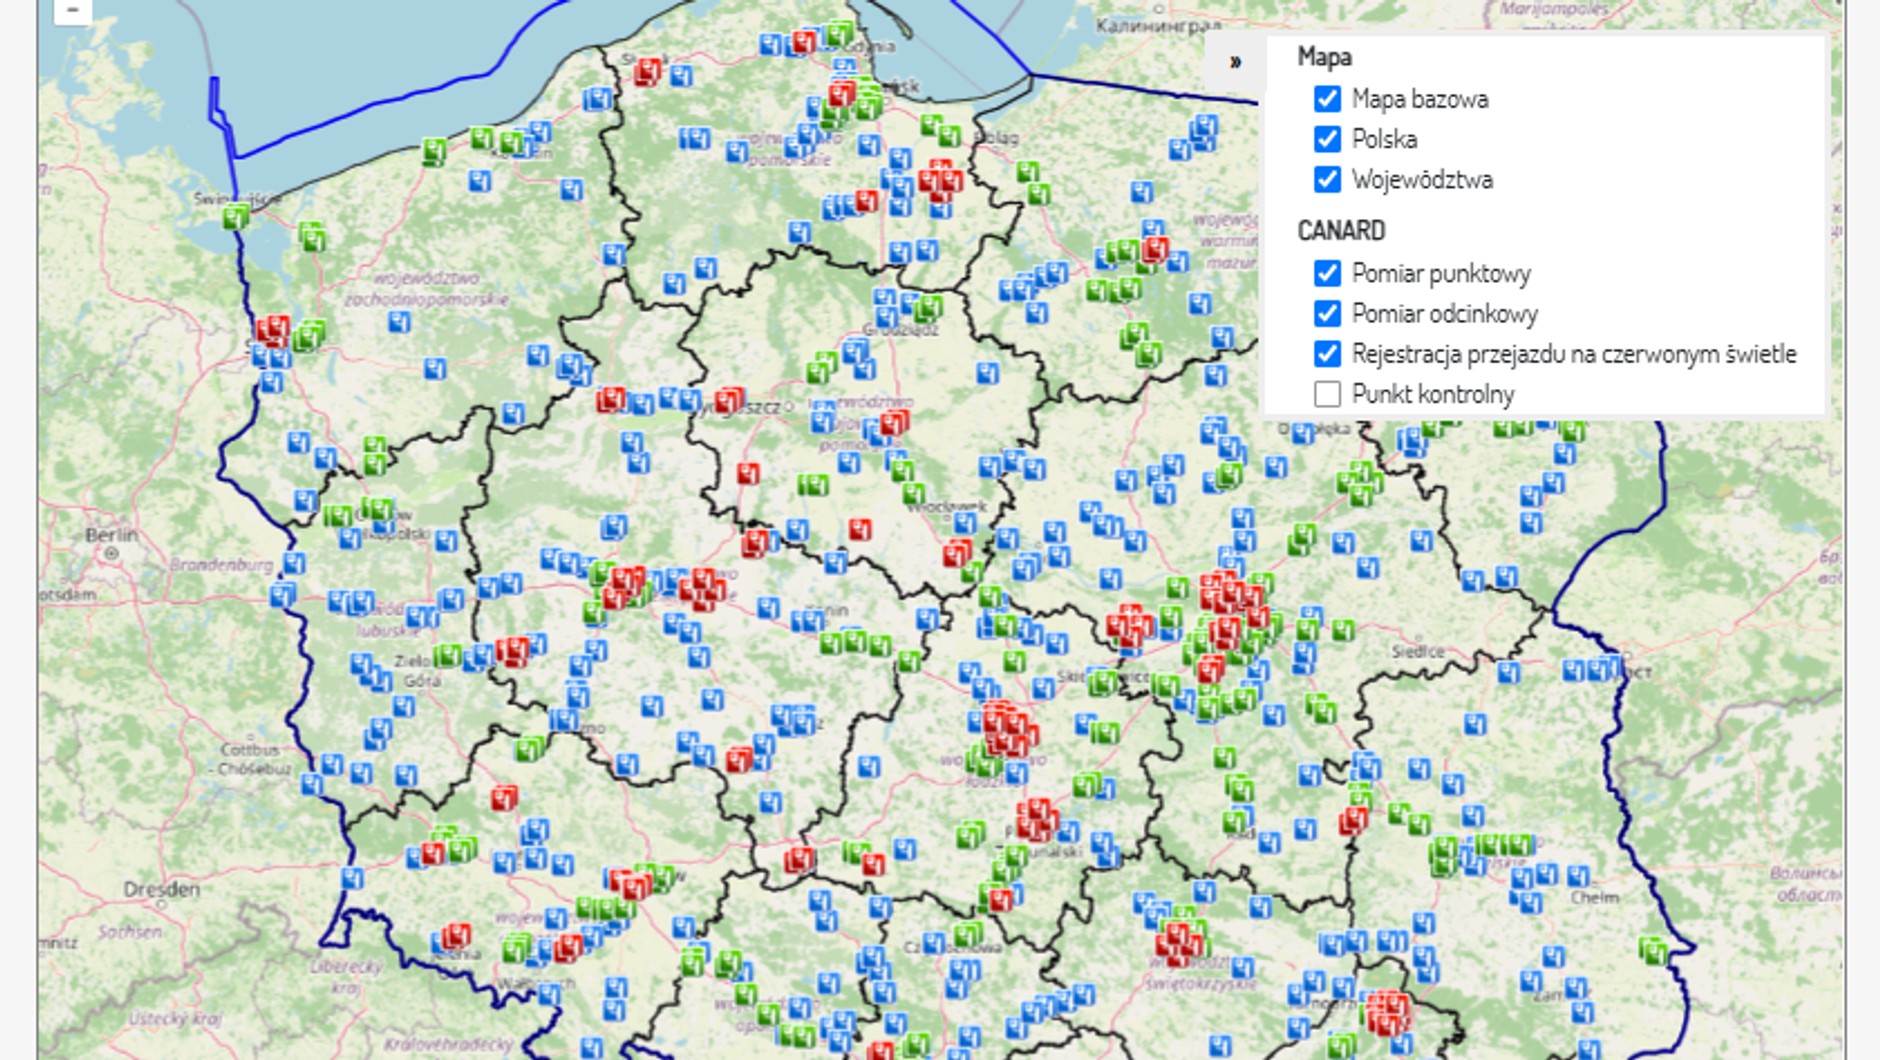
Task: Open the blue marker above Chełm label
Action: [x=1577, y=877]
